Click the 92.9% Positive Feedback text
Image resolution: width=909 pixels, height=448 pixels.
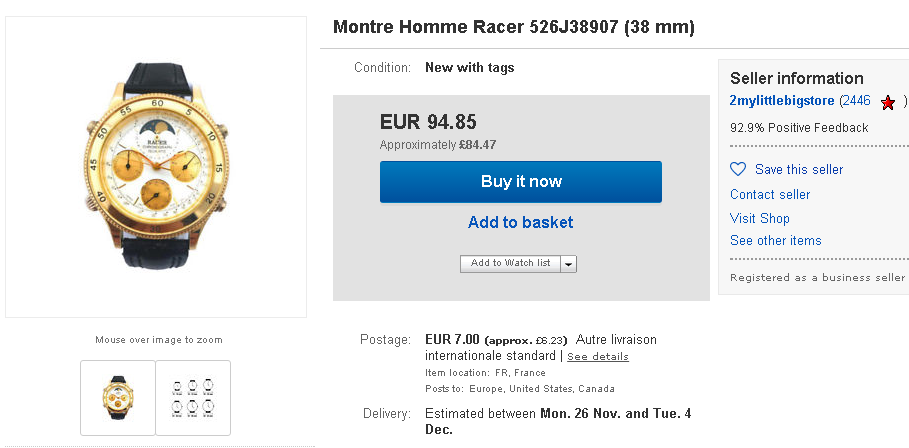(799, 128)
